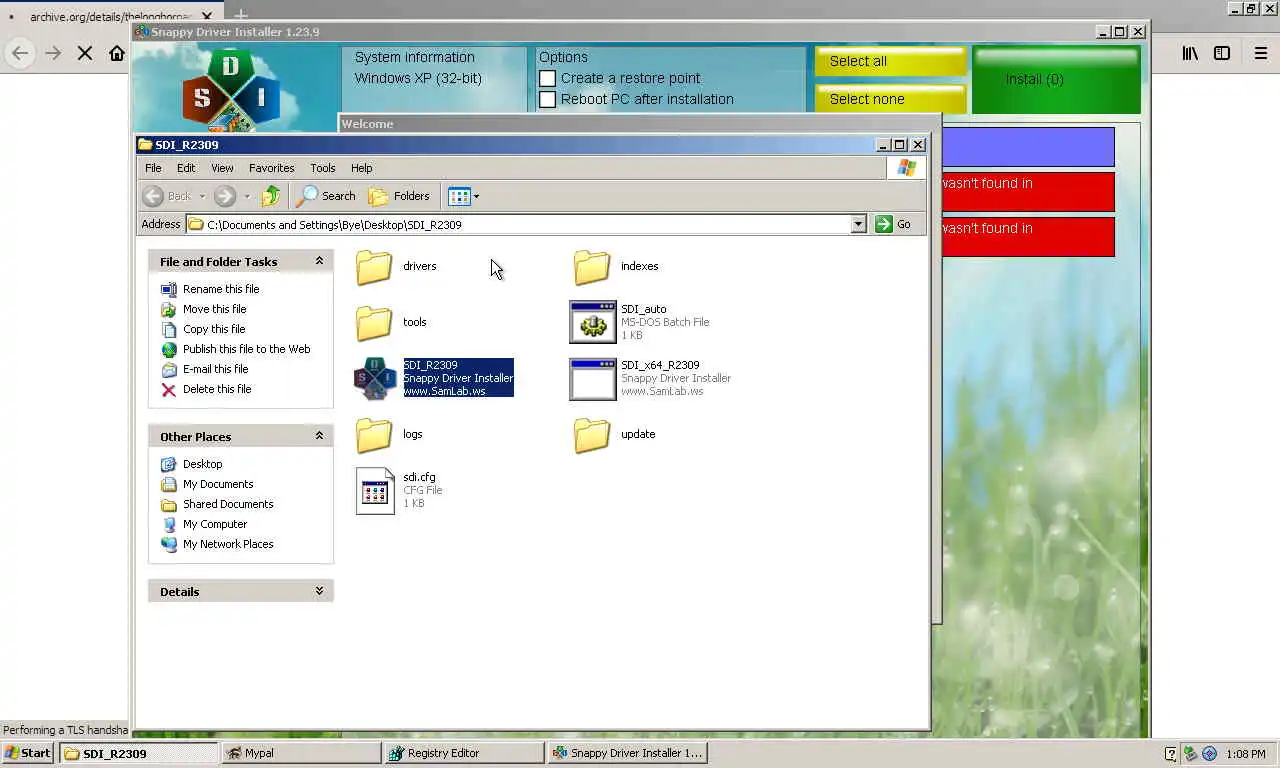Viewport: 1280px width, 768px height.
Task: Click the SDI logo in Snappy Driver Installer
Action: pos(231,91)
